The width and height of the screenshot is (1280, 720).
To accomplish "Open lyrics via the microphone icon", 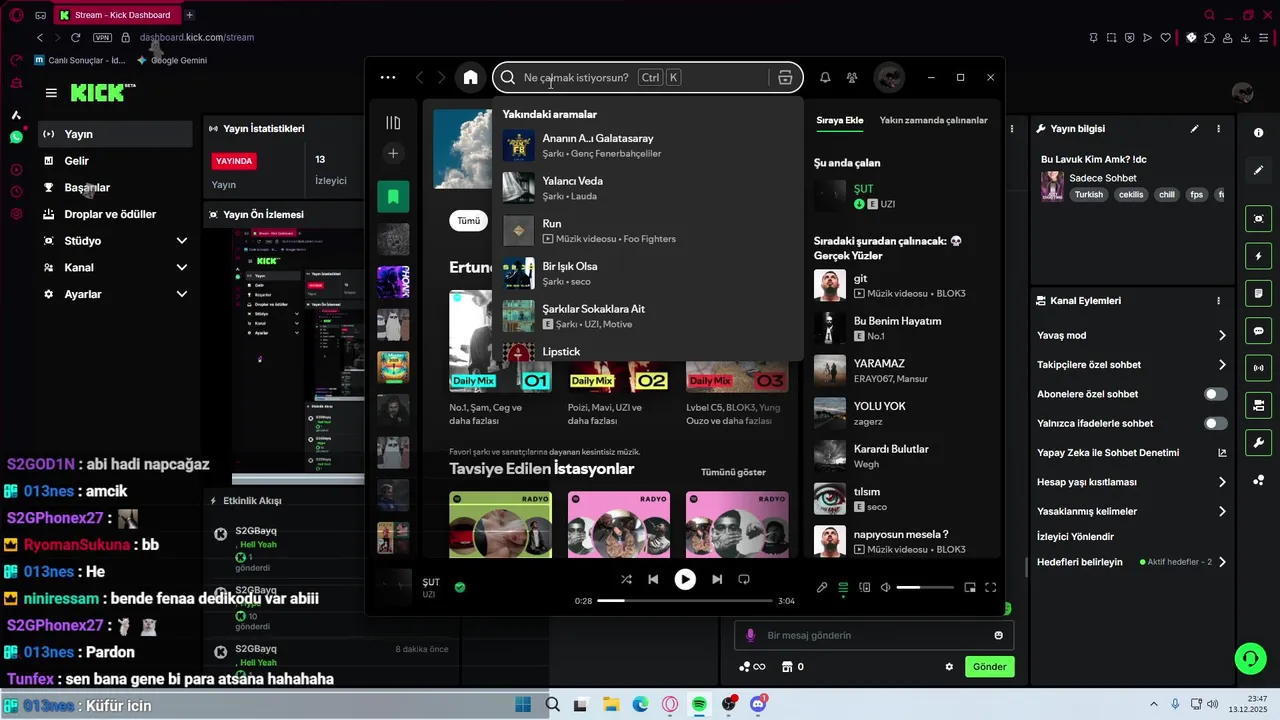I will pyautogui.click(x=822, y=588).
